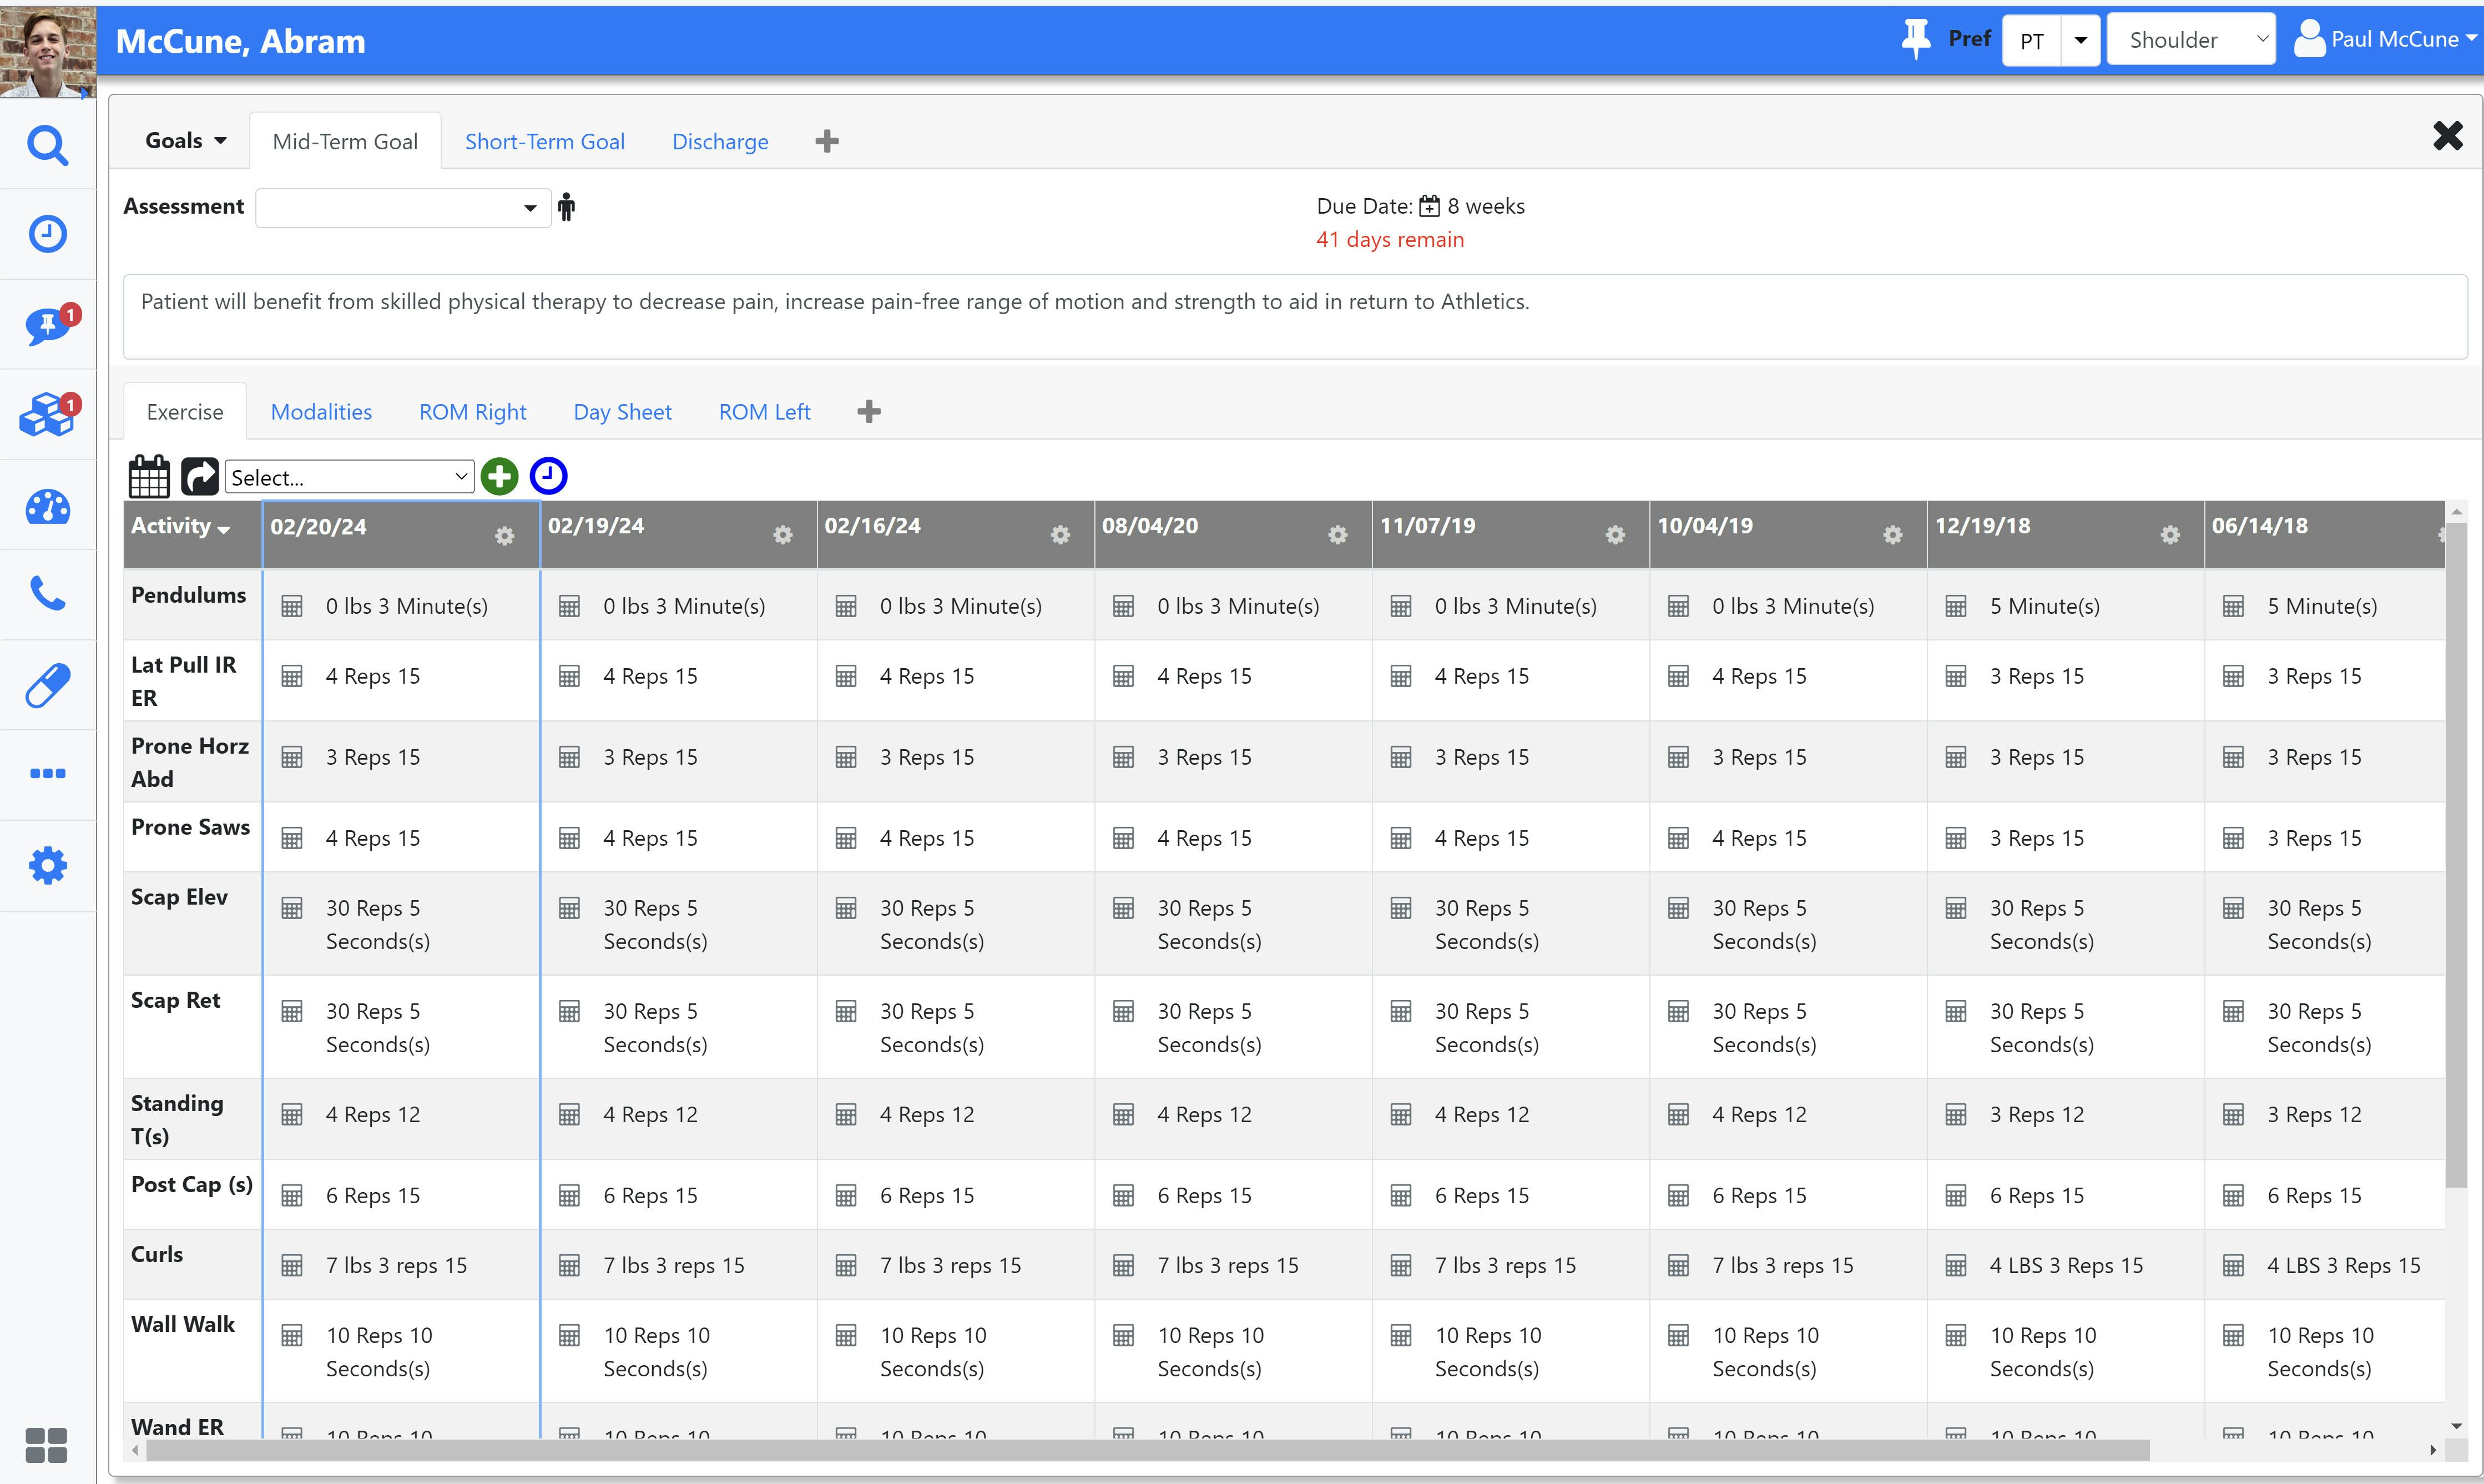The width and height of the screenshot is (2484, 1484).
Task: Click the calendar icon in exercise toolbar
Action: [x=149, y=477]
